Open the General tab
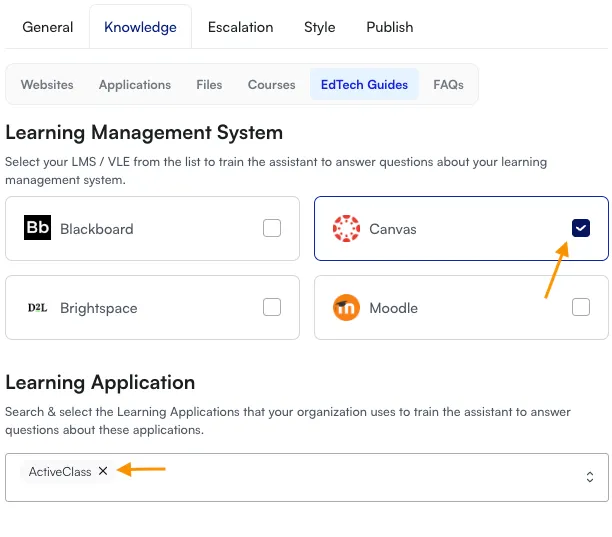 (x=48, y=27)
